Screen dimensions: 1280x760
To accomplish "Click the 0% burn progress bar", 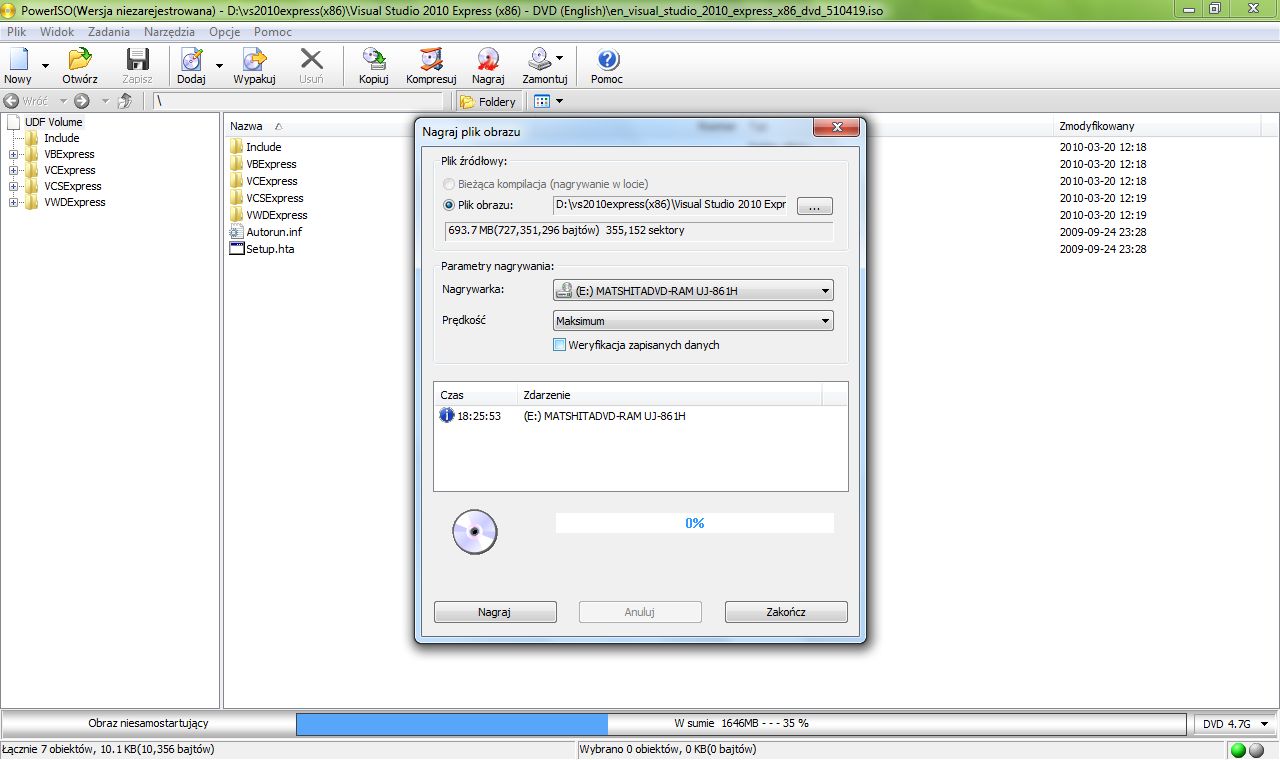I will point(694,523).
